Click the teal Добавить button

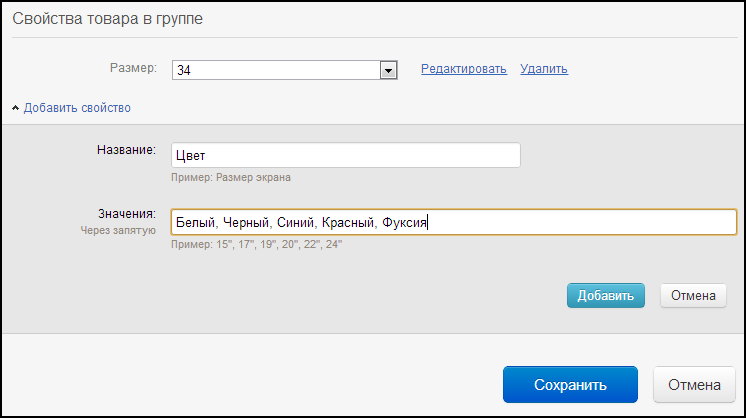tap(606, 295)
